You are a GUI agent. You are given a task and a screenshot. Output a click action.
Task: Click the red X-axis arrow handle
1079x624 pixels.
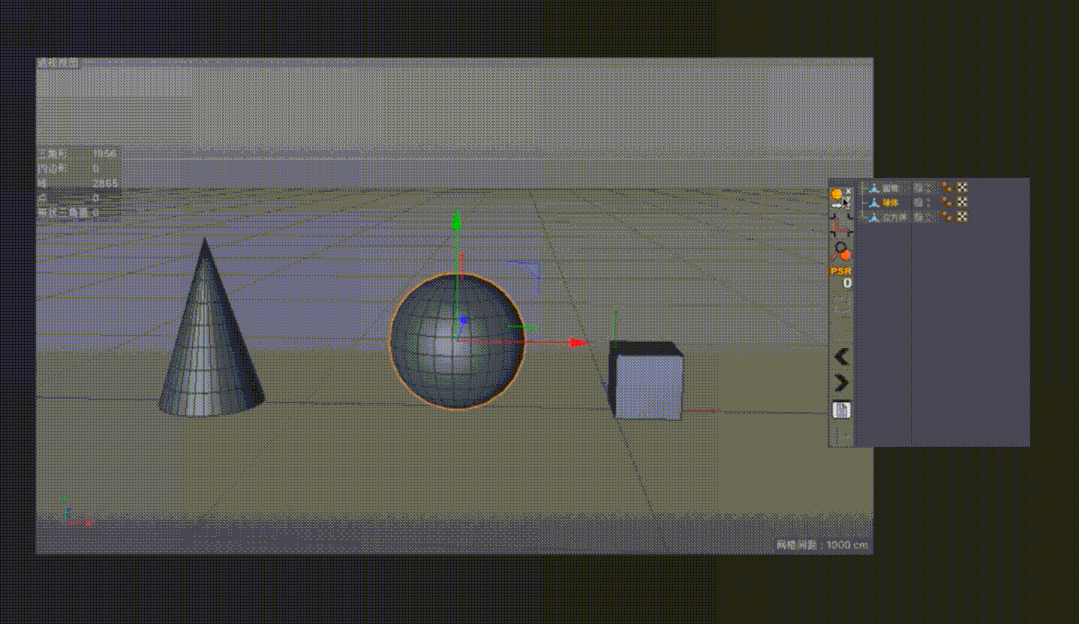coord(579,343)
